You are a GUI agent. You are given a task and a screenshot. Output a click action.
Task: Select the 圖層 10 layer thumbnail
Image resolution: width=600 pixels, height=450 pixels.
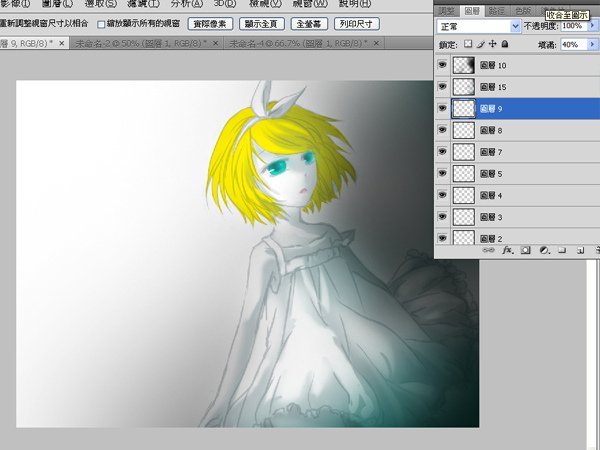pos(463,65)
